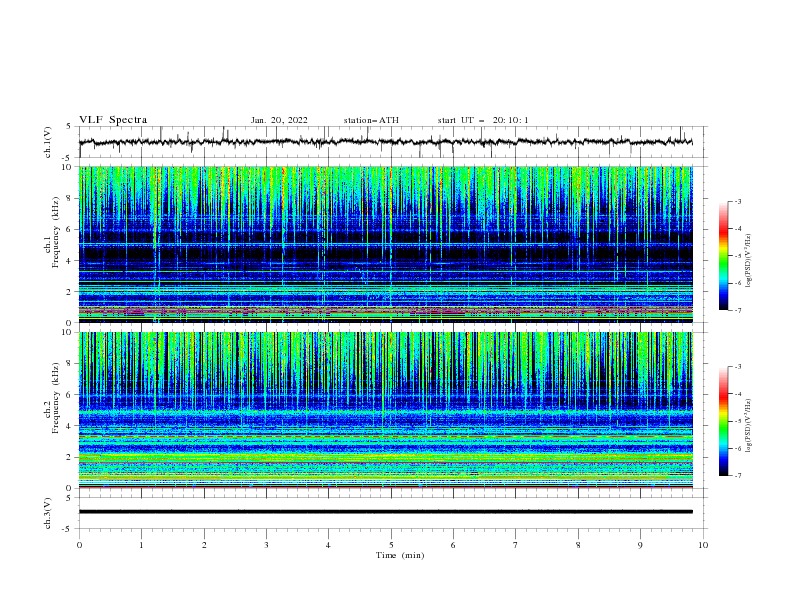
Task: Click the 'Time (min)' axis label
Action: (x=400, y=555)
